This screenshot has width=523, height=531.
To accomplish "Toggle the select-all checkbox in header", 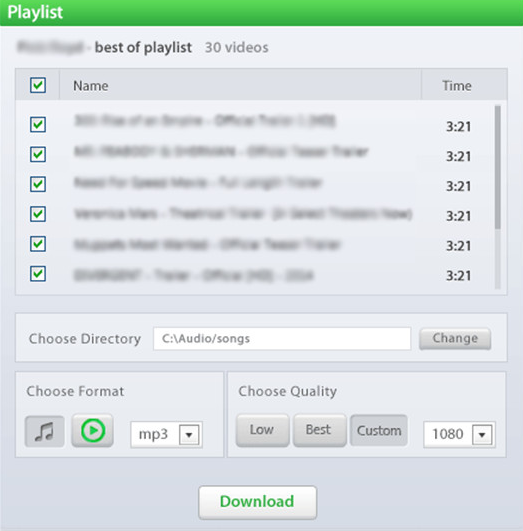I will (x=38, y=85).
